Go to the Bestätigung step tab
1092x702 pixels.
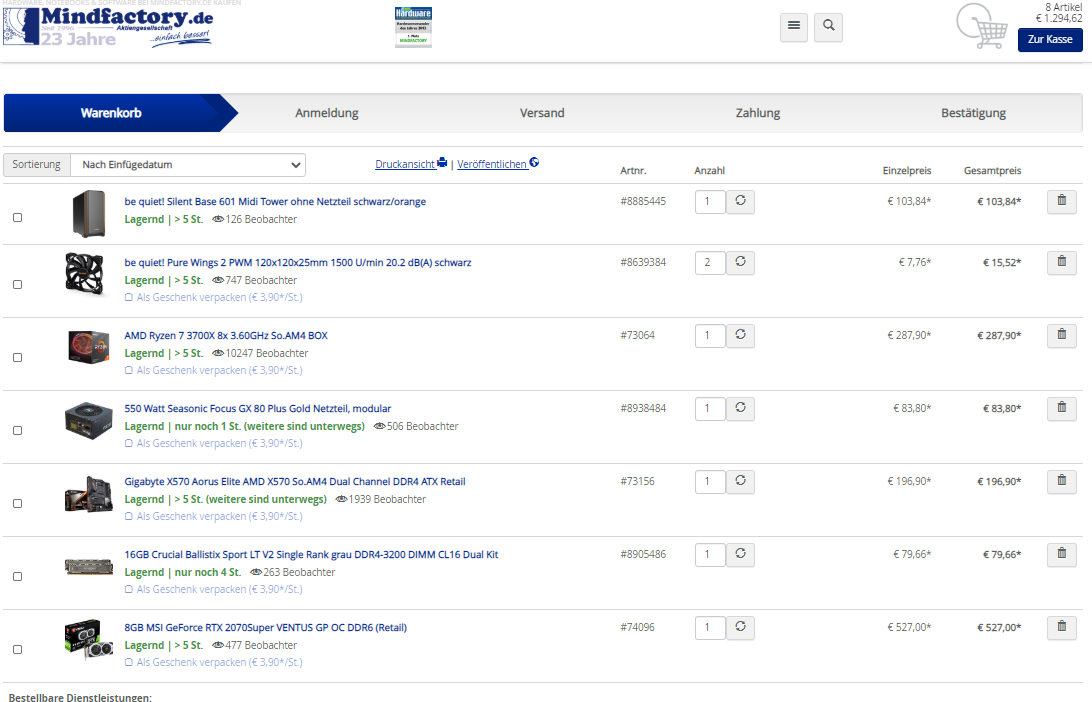click(974, 113)
